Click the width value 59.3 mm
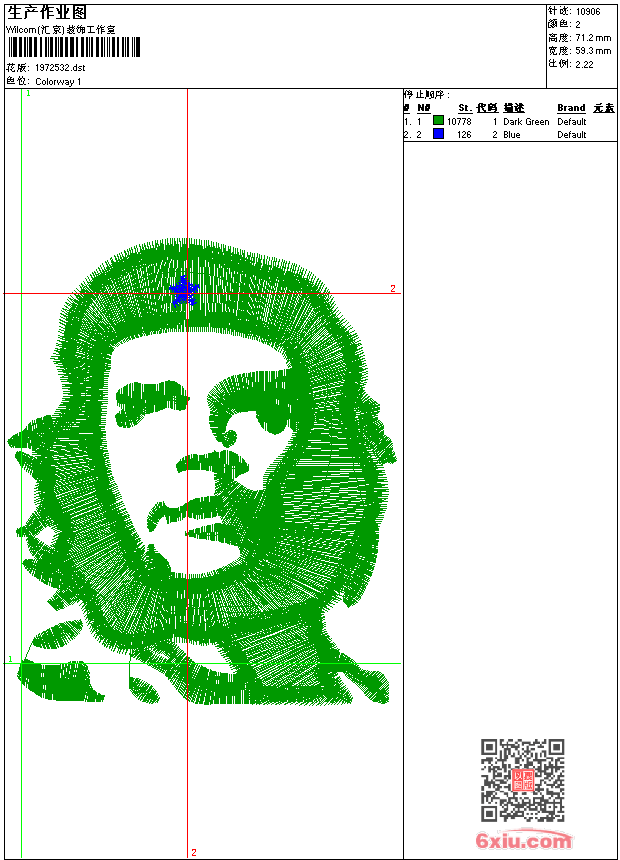This screenshot has height=860, width=620. click(593, 51)
